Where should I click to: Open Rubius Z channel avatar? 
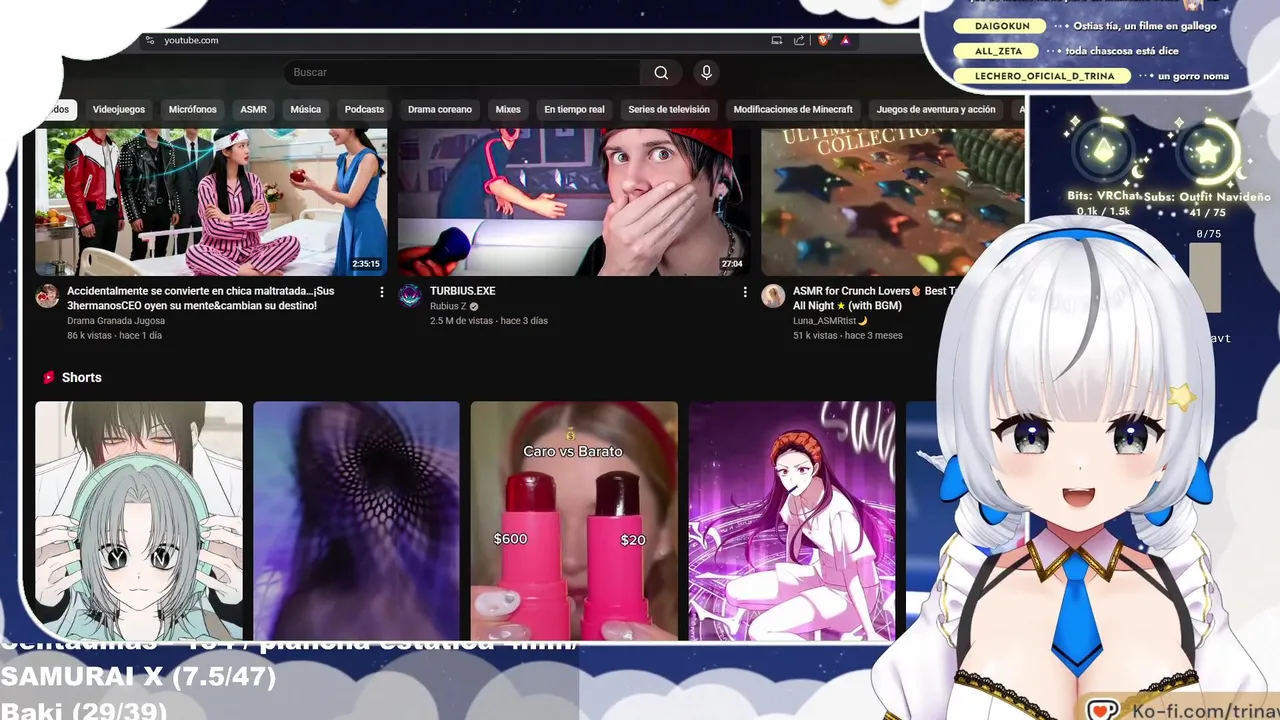click(410, 296)
